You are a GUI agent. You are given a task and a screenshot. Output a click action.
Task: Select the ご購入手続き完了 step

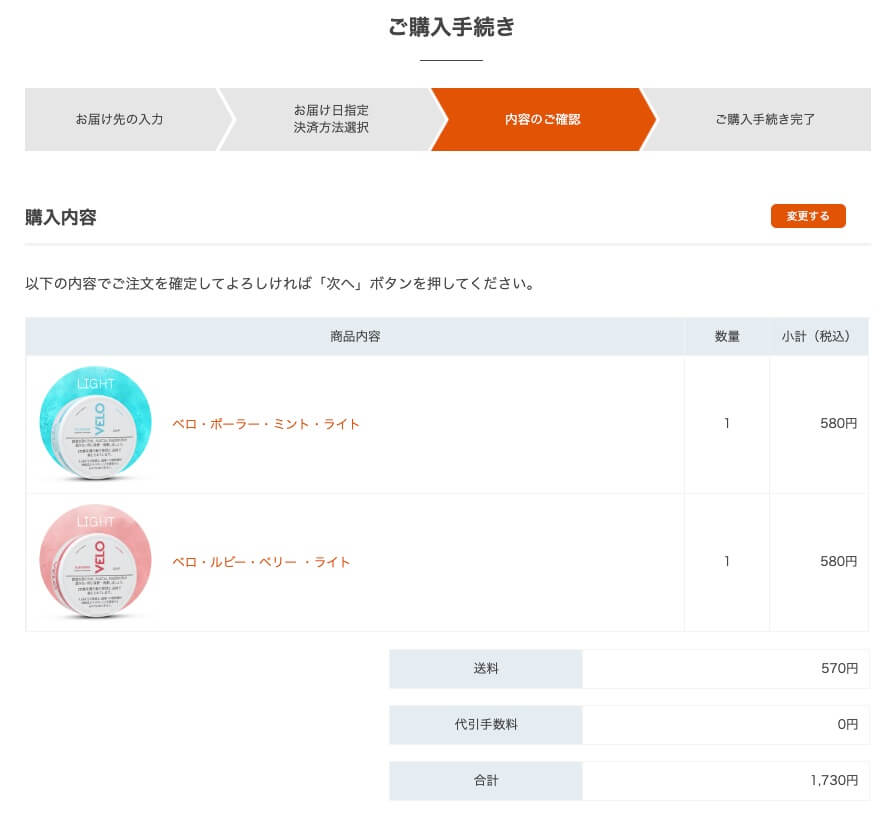(765, 119)
